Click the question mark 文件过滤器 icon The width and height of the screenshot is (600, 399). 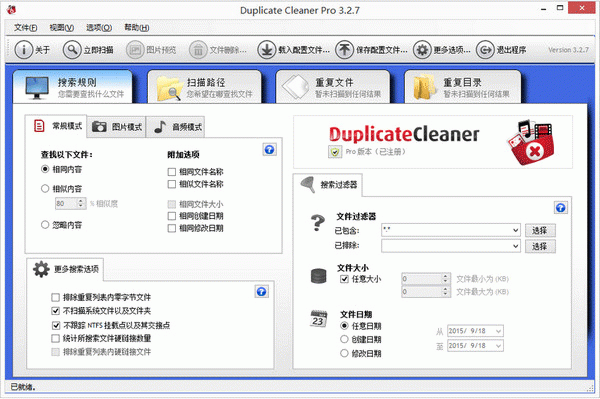tap(318, 223)
